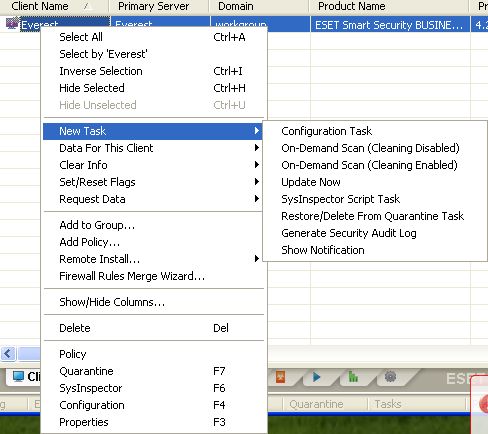This screenshot has height=434, width=488.
Task: Open the orange quarantine biohazard tab icon
Action: pyautogui.click(x=281, y=377)
